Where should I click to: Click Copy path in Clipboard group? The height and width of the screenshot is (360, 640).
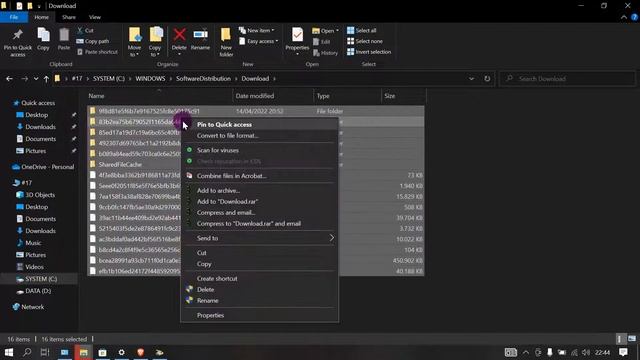tap(93, 41)
